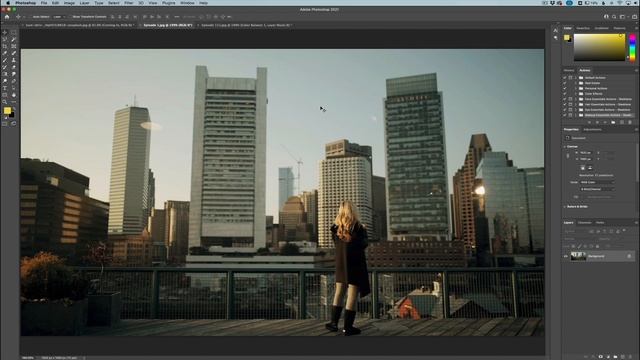Expand the Default Actions folder
640x360 pixels.
click(576, 78)
